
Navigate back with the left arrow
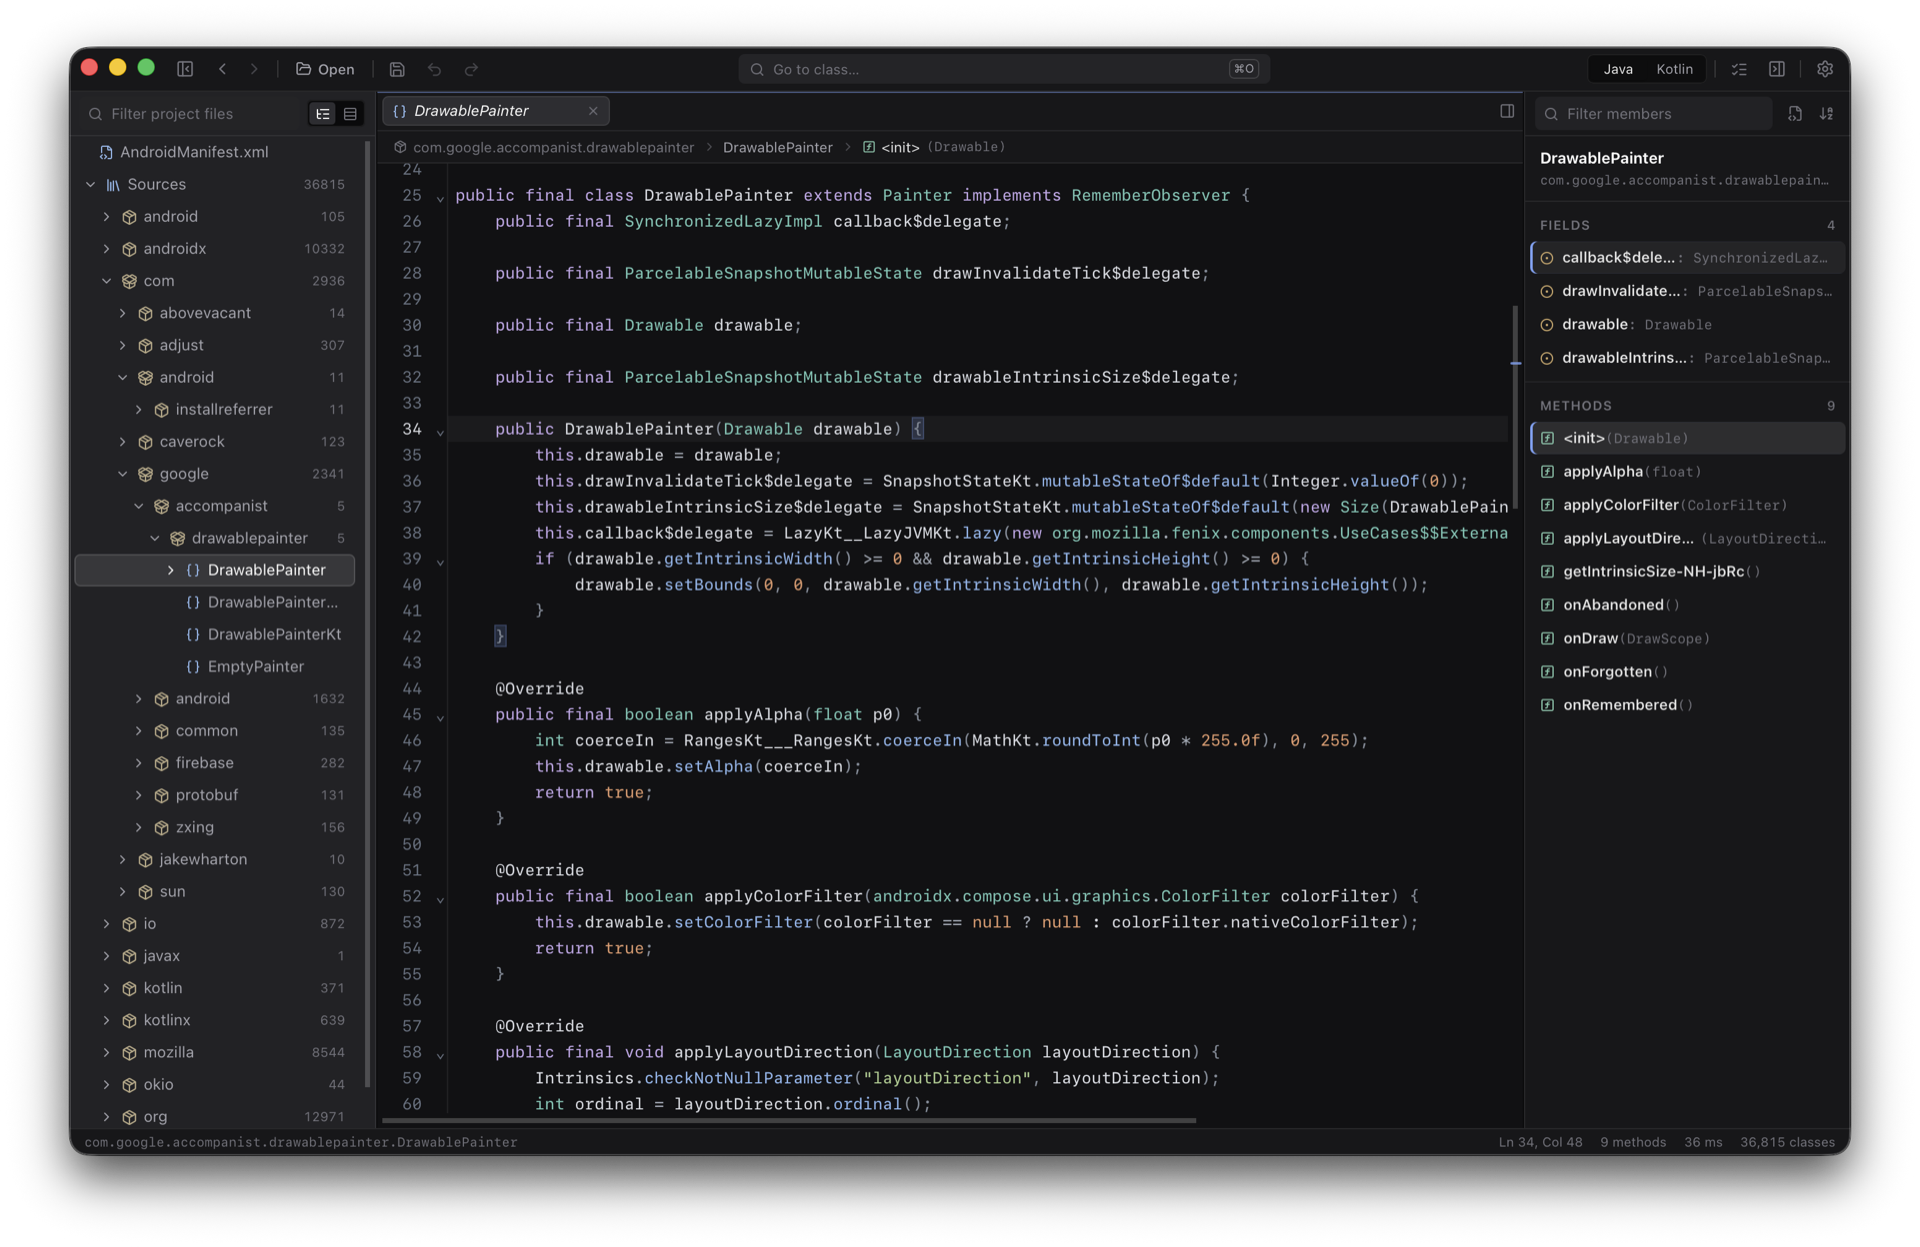tap(222, 69)
